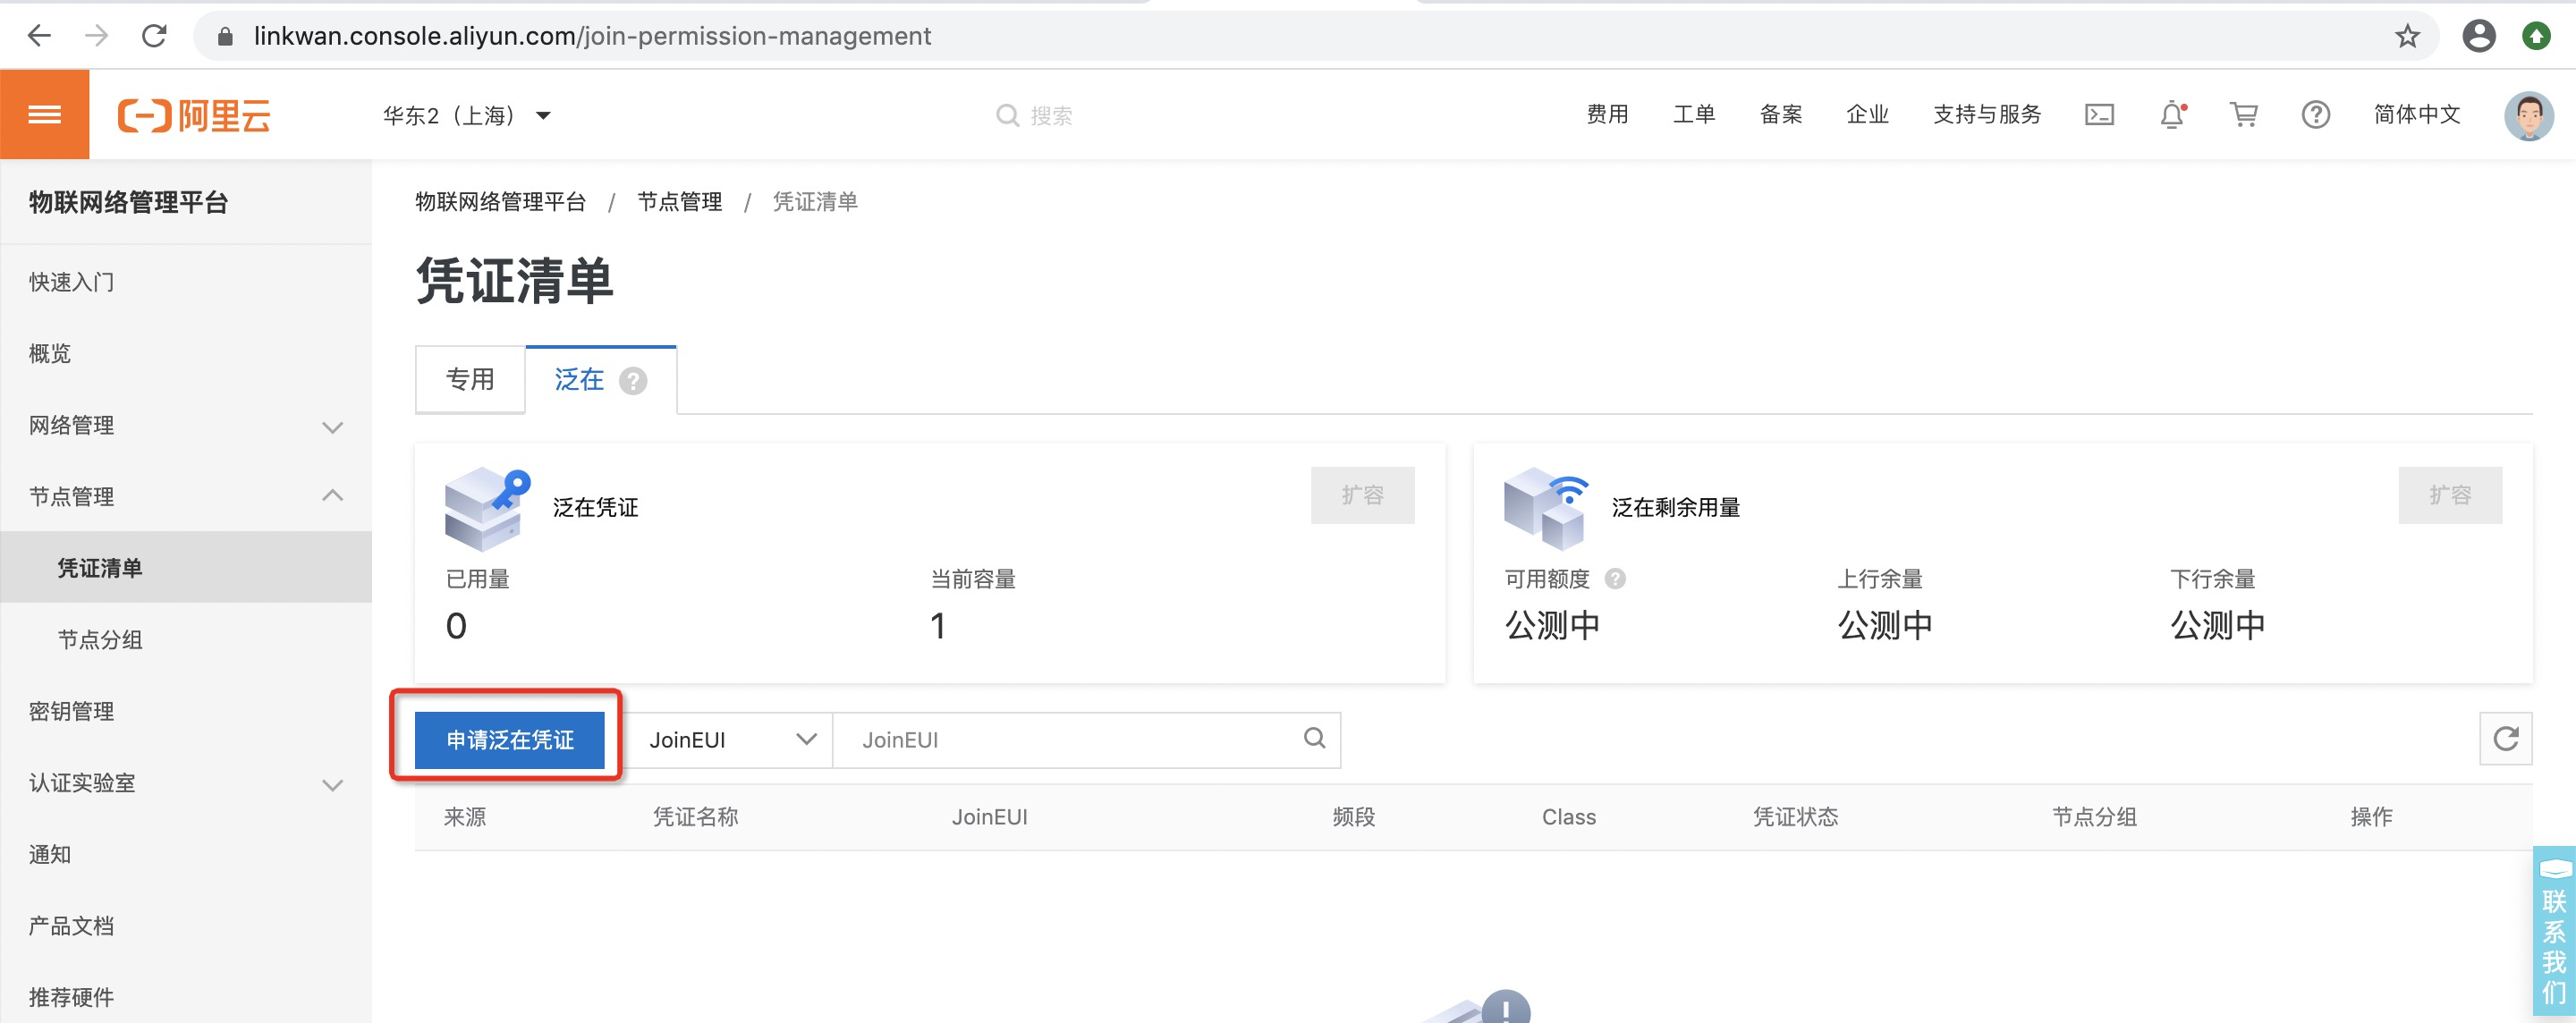Refresh the credential list table
The image size is (2576, 1023).
2505,738
